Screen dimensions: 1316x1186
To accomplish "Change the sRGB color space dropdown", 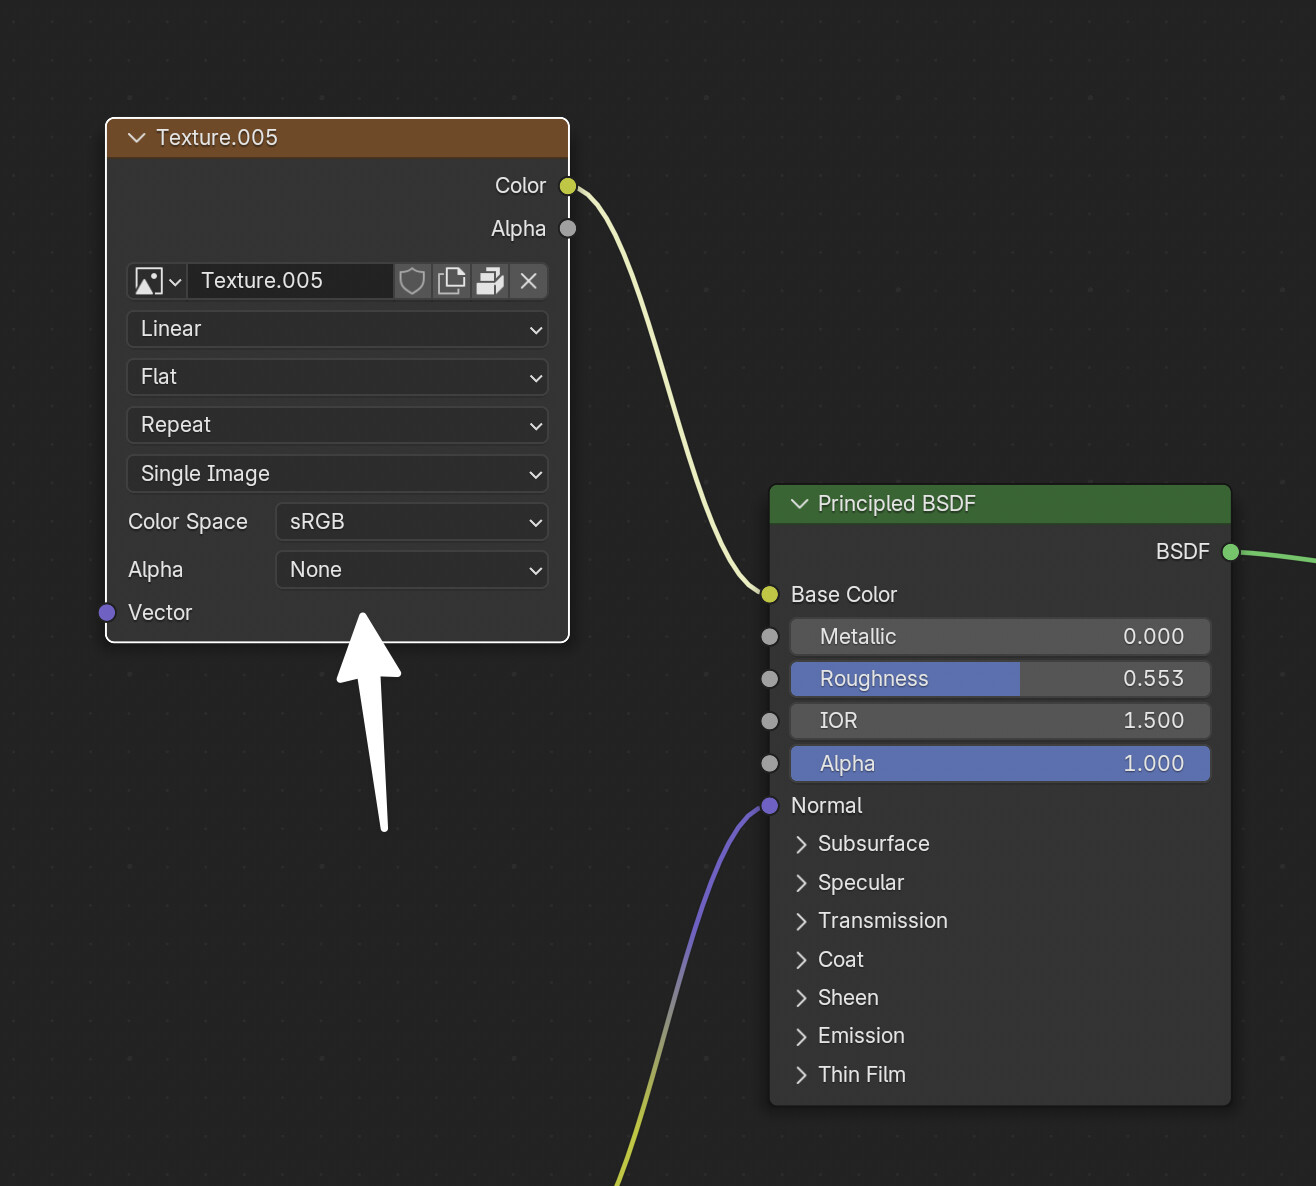I will [411, 522].
